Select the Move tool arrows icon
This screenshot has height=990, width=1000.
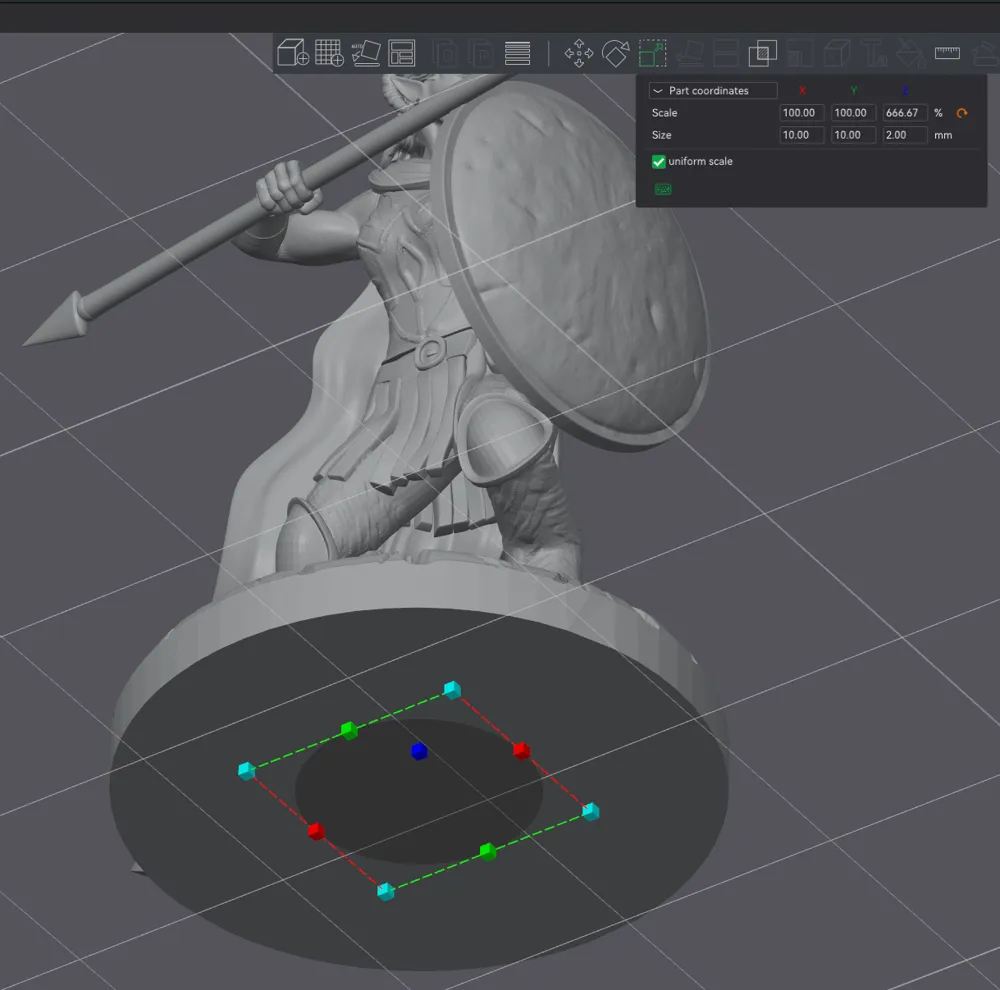[578, 54]
